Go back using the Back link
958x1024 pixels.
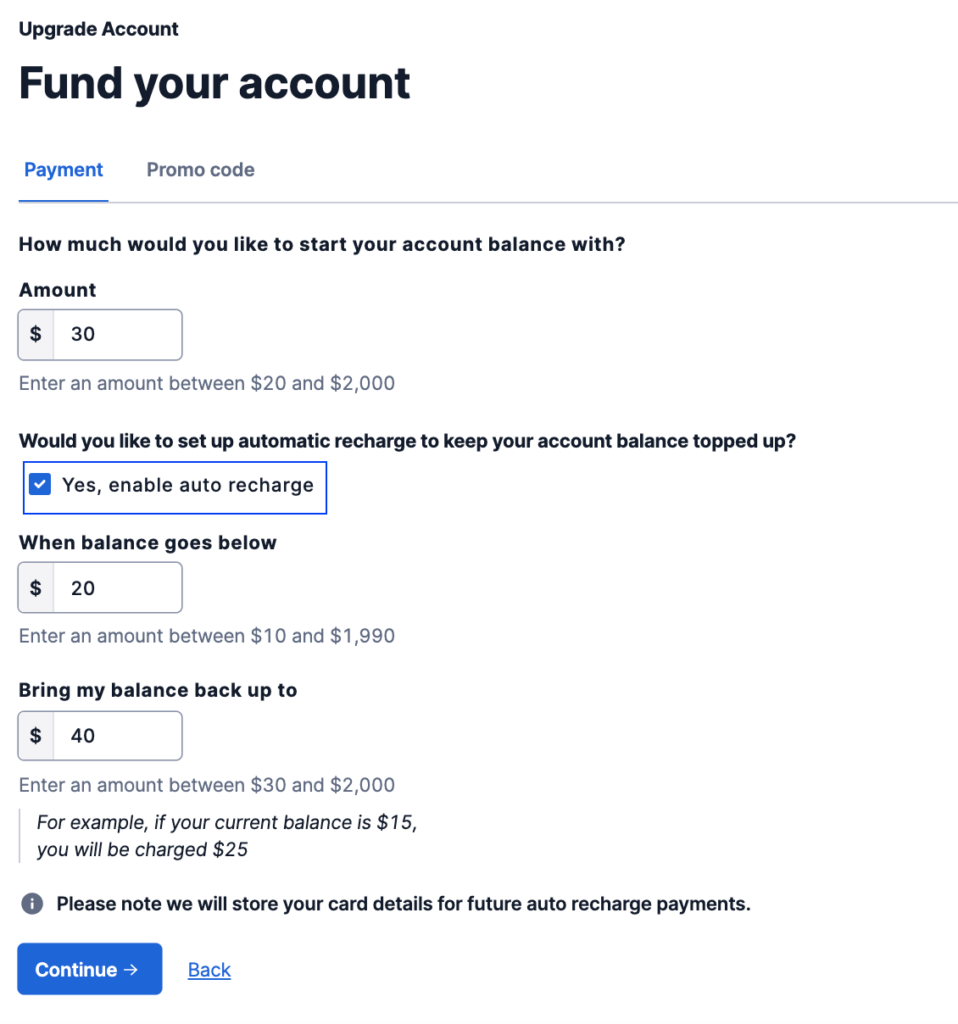pos(209,970)
